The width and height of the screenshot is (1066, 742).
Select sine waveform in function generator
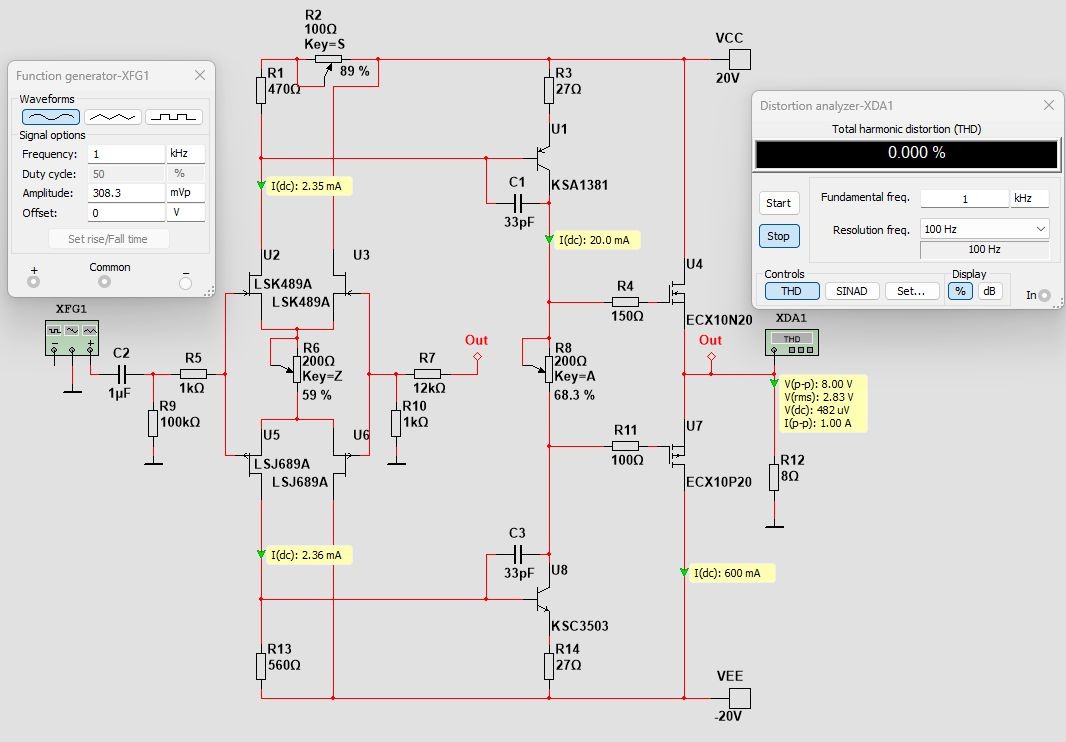point(51,117)
